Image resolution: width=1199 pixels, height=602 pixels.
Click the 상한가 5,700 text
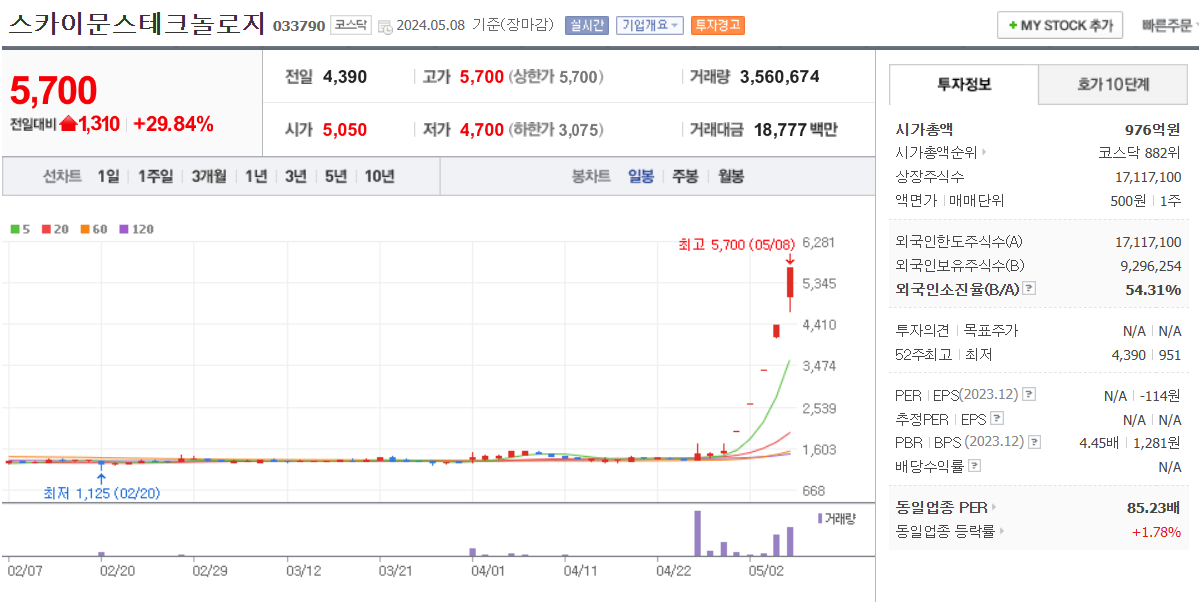click(556, 76)
